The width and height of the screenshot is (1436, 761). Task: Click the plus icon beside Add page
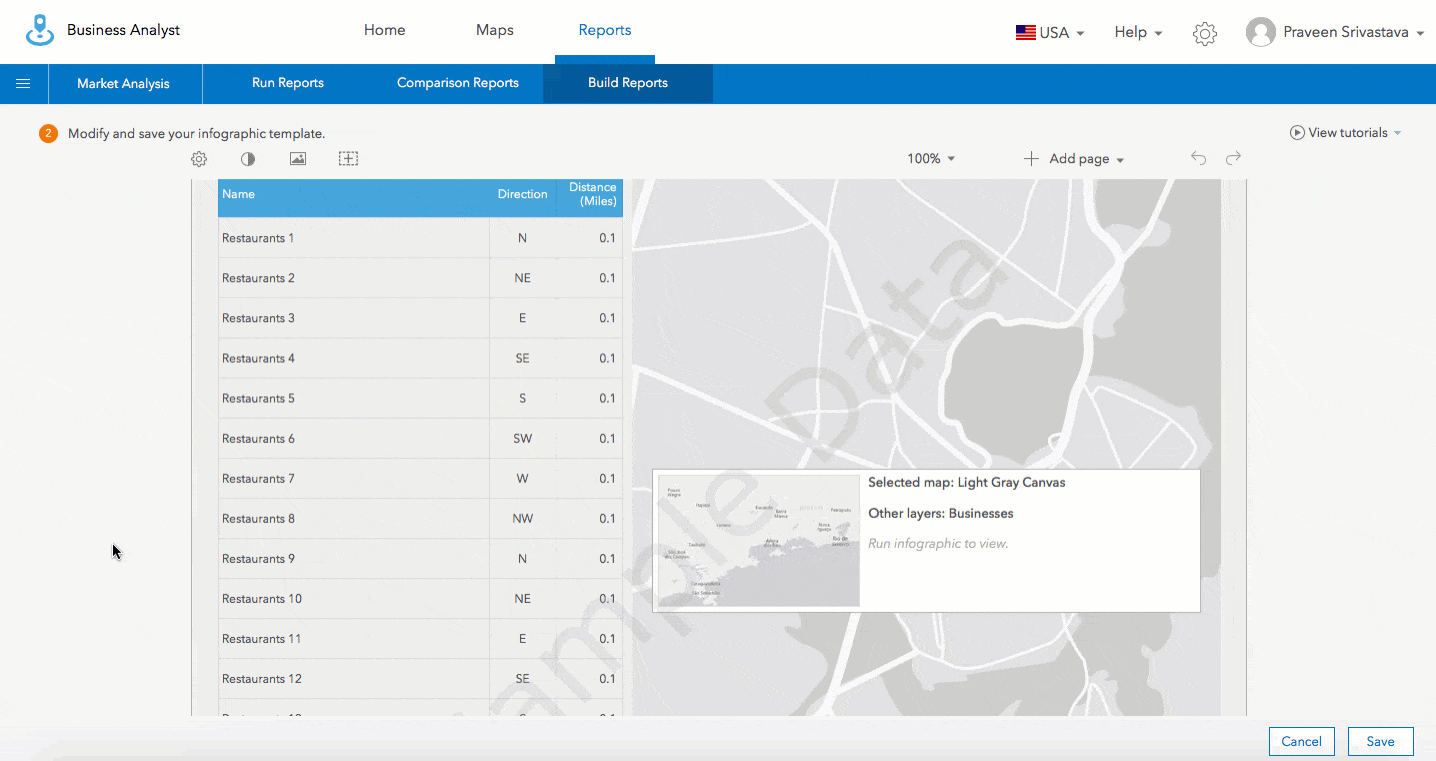coord(1031,159)
